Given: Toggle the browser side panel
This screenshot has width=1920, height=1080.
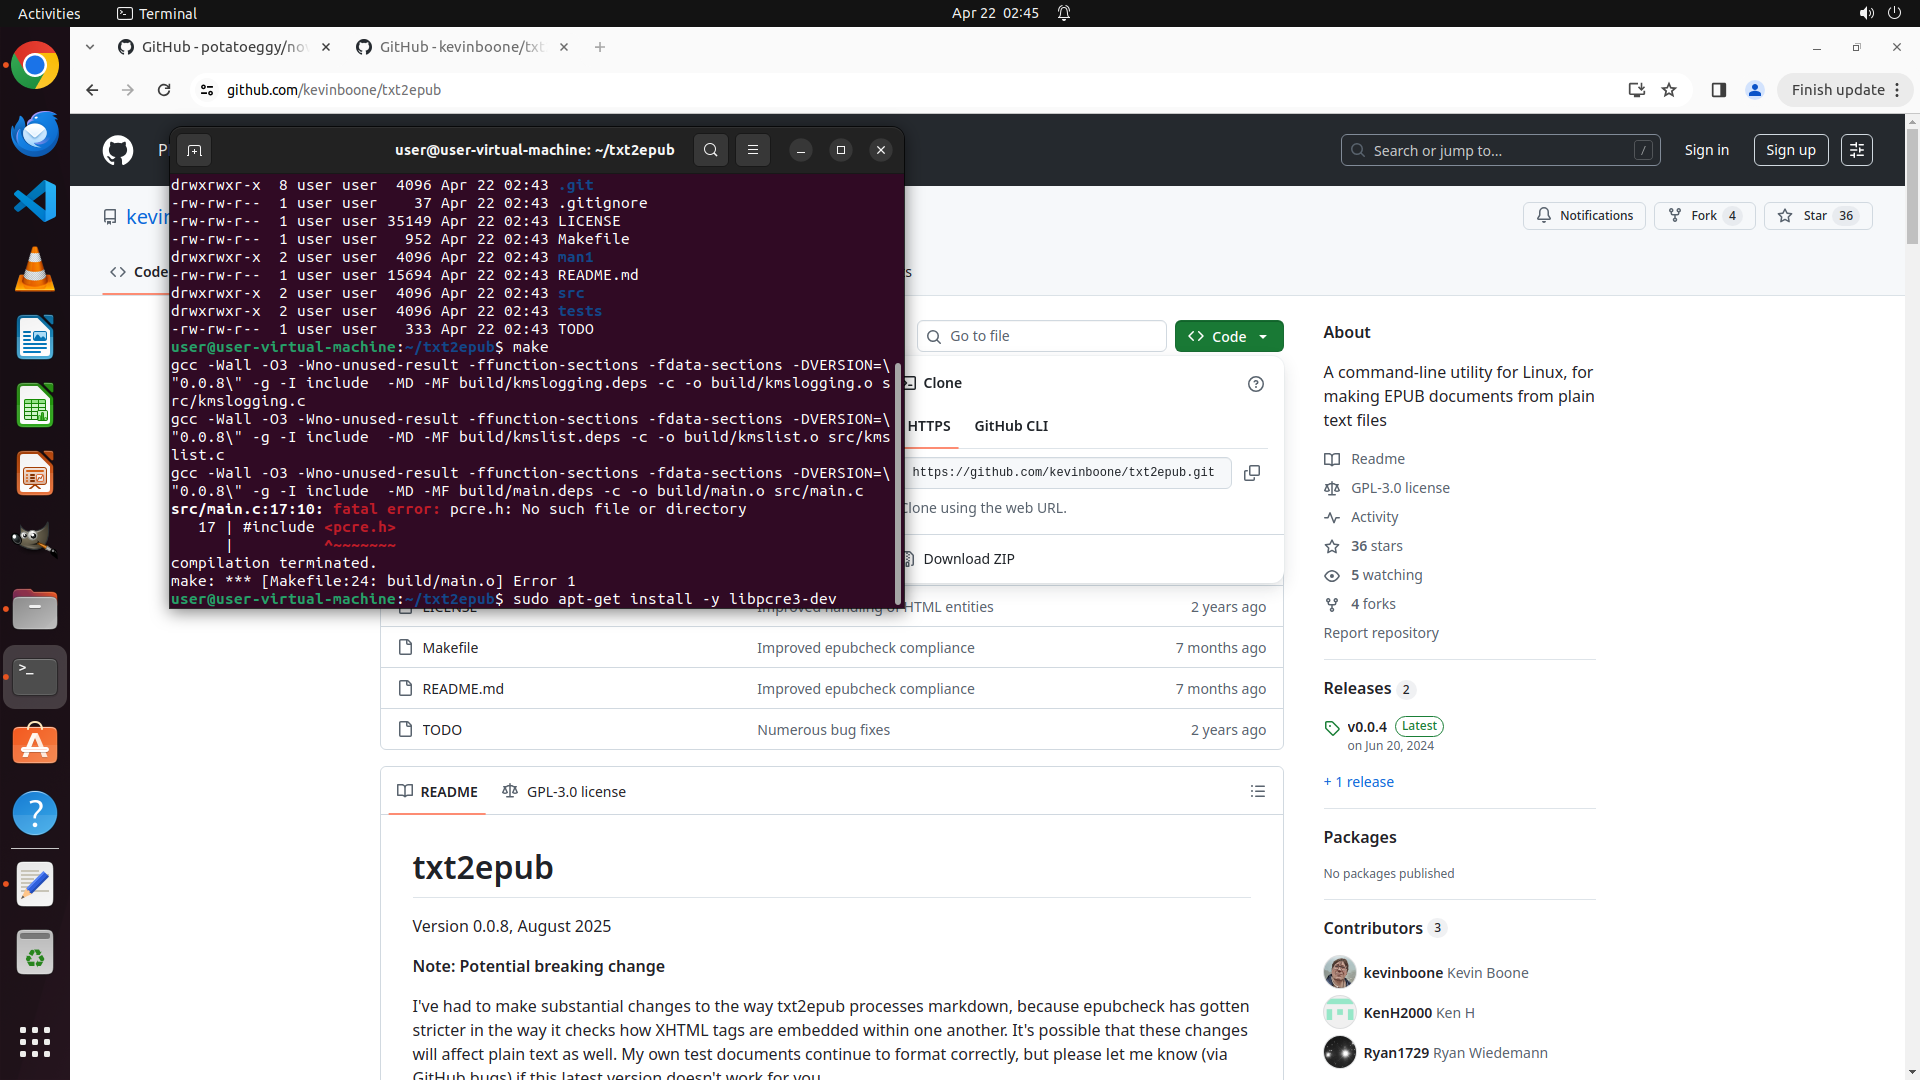Looking at the screenshot, I should click(1718, 90).
